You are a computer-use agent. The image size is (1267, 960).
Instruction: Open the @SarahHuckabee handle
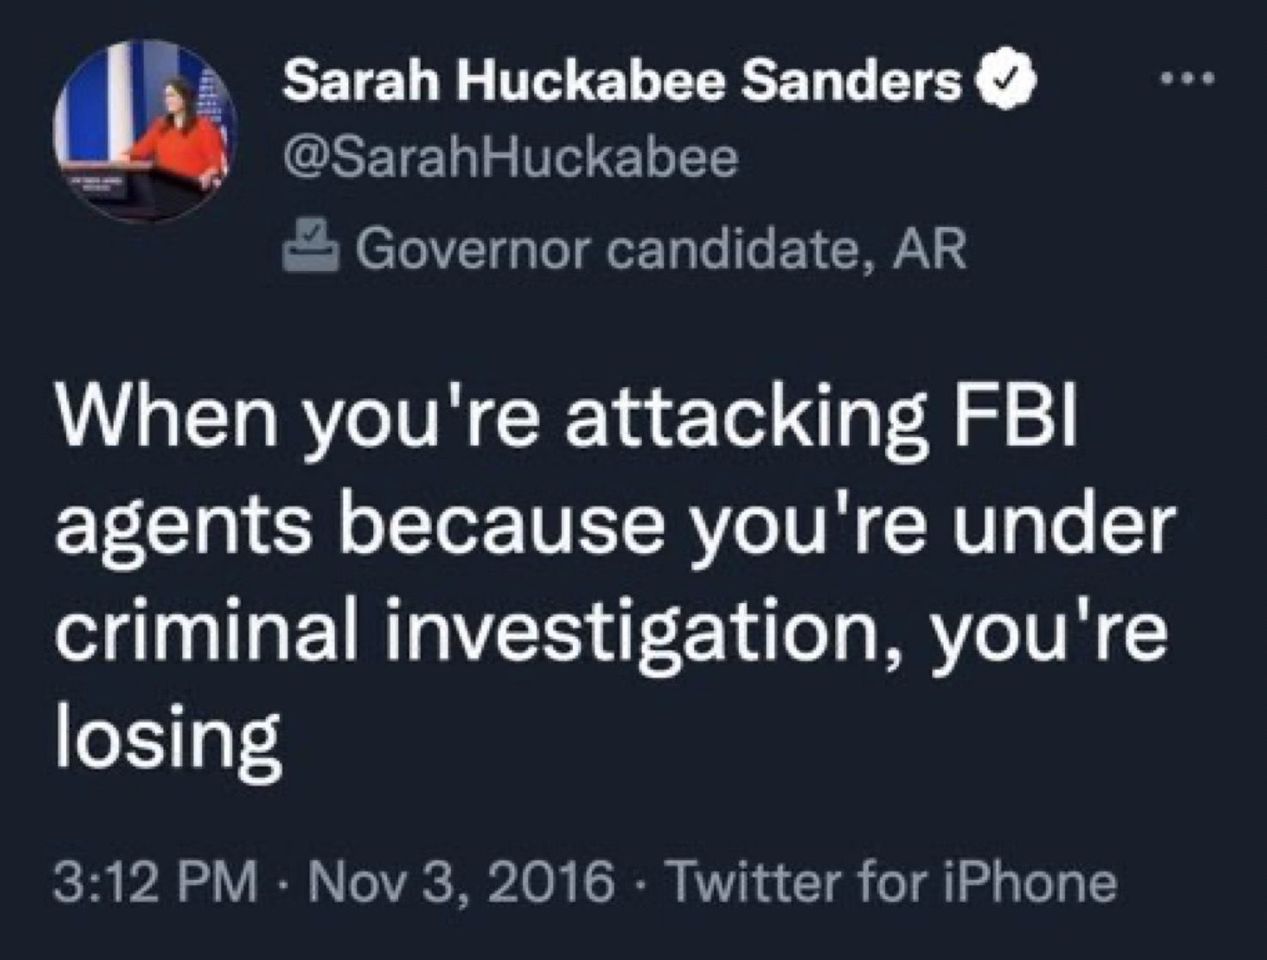click(510, 159)
